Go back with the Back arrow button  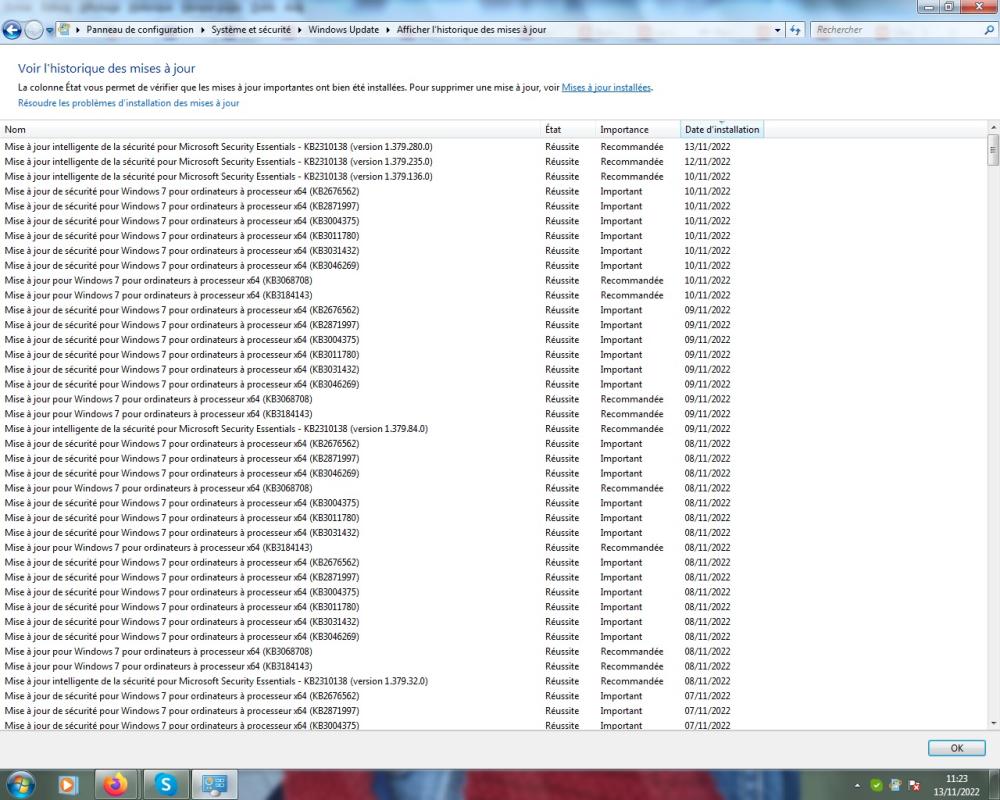tap(11, 29)
